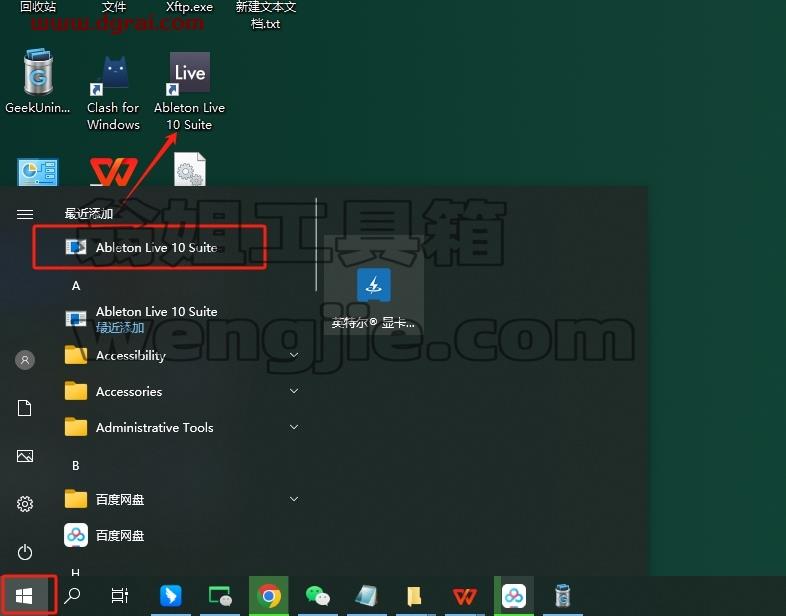Viewport: 786px width, 616px height.
Task: Select recently added Ableton Live 10 Suite
Action: click(x=149, y=248)
